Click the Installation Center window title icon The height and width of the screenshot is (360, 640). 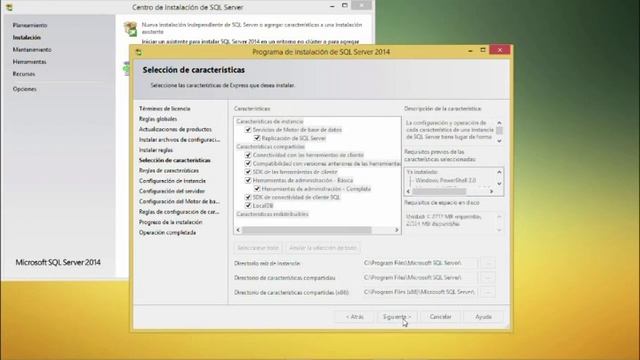(9, 7)
